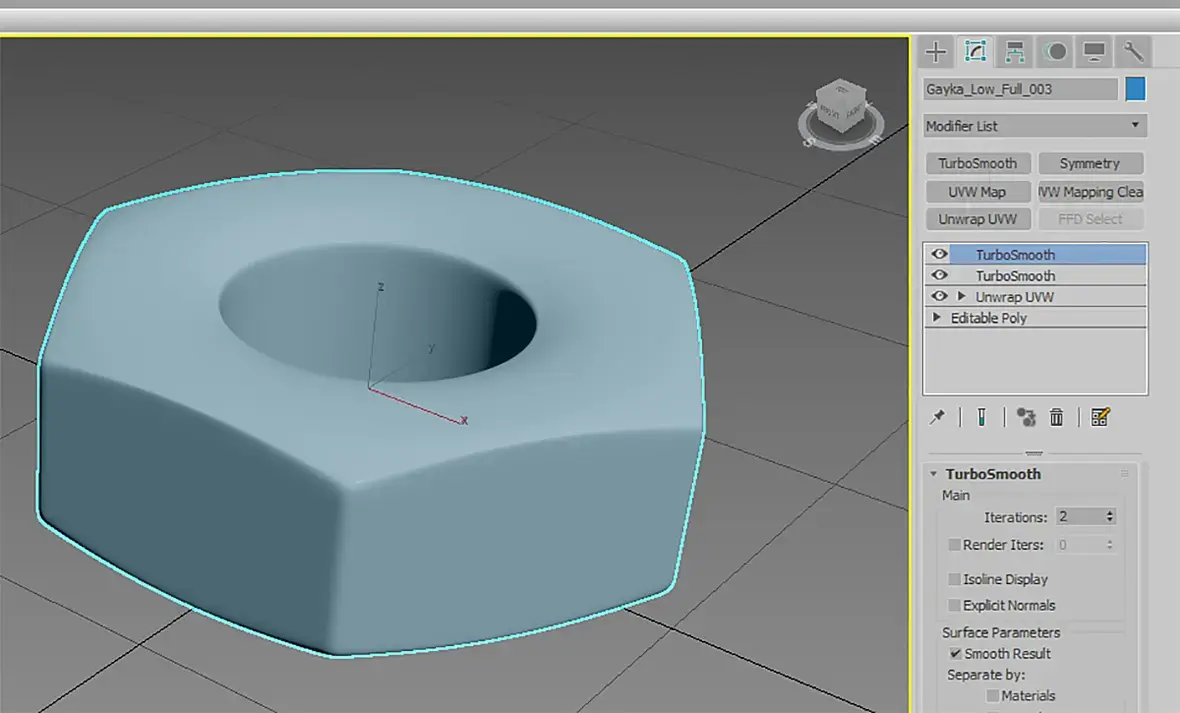The image size is (1180, 713).
Task: Click the Unwrap UVW modifier button
Action: [978, 219]
